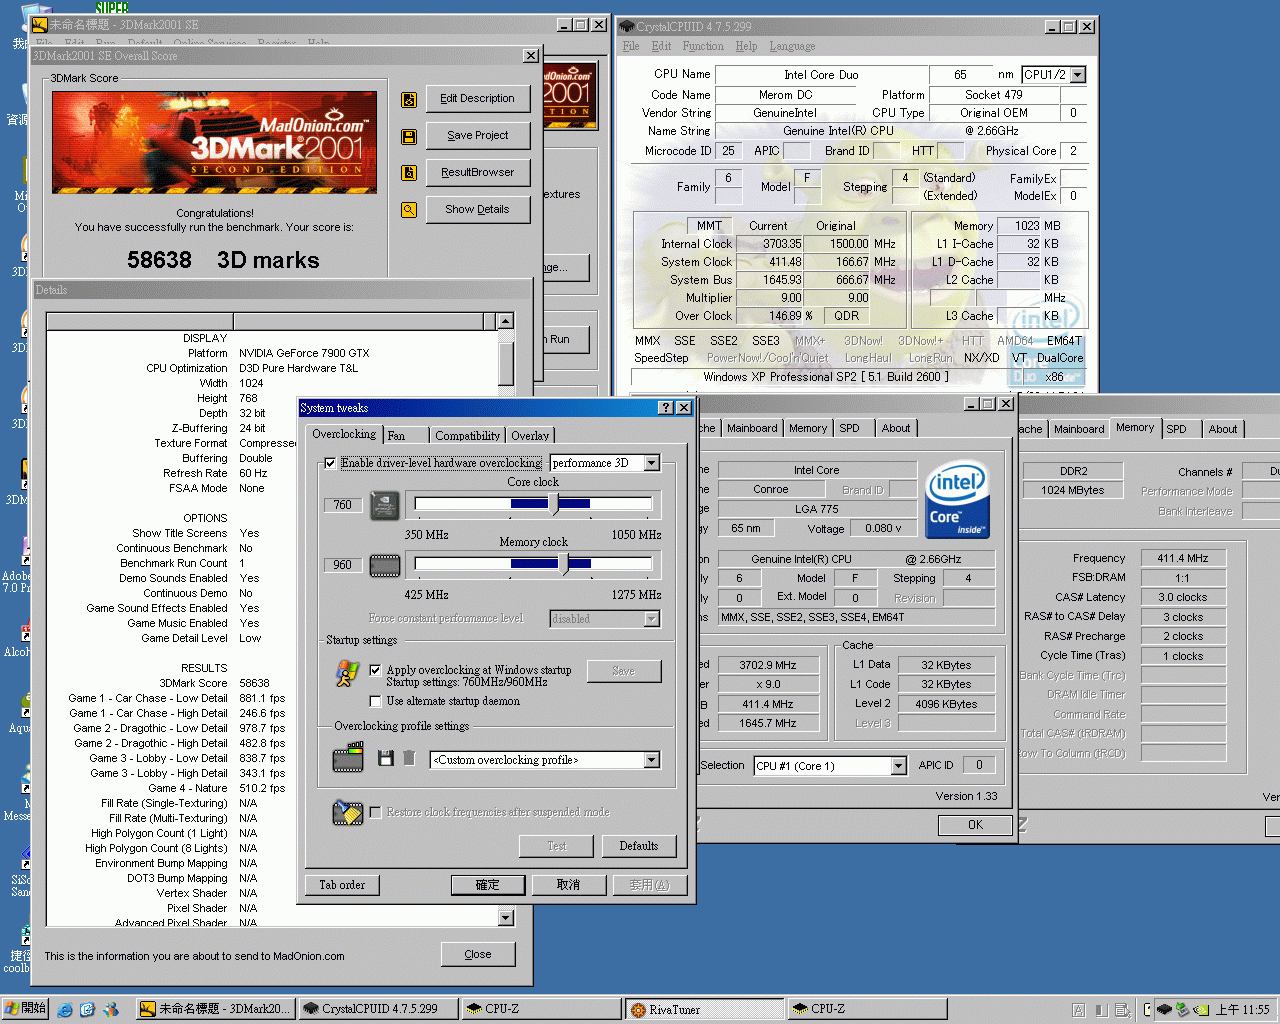Screen dimensions: 1280x1024
Task: Enable driver-level hardware overclocking checkbox
Action: [330, 463]
